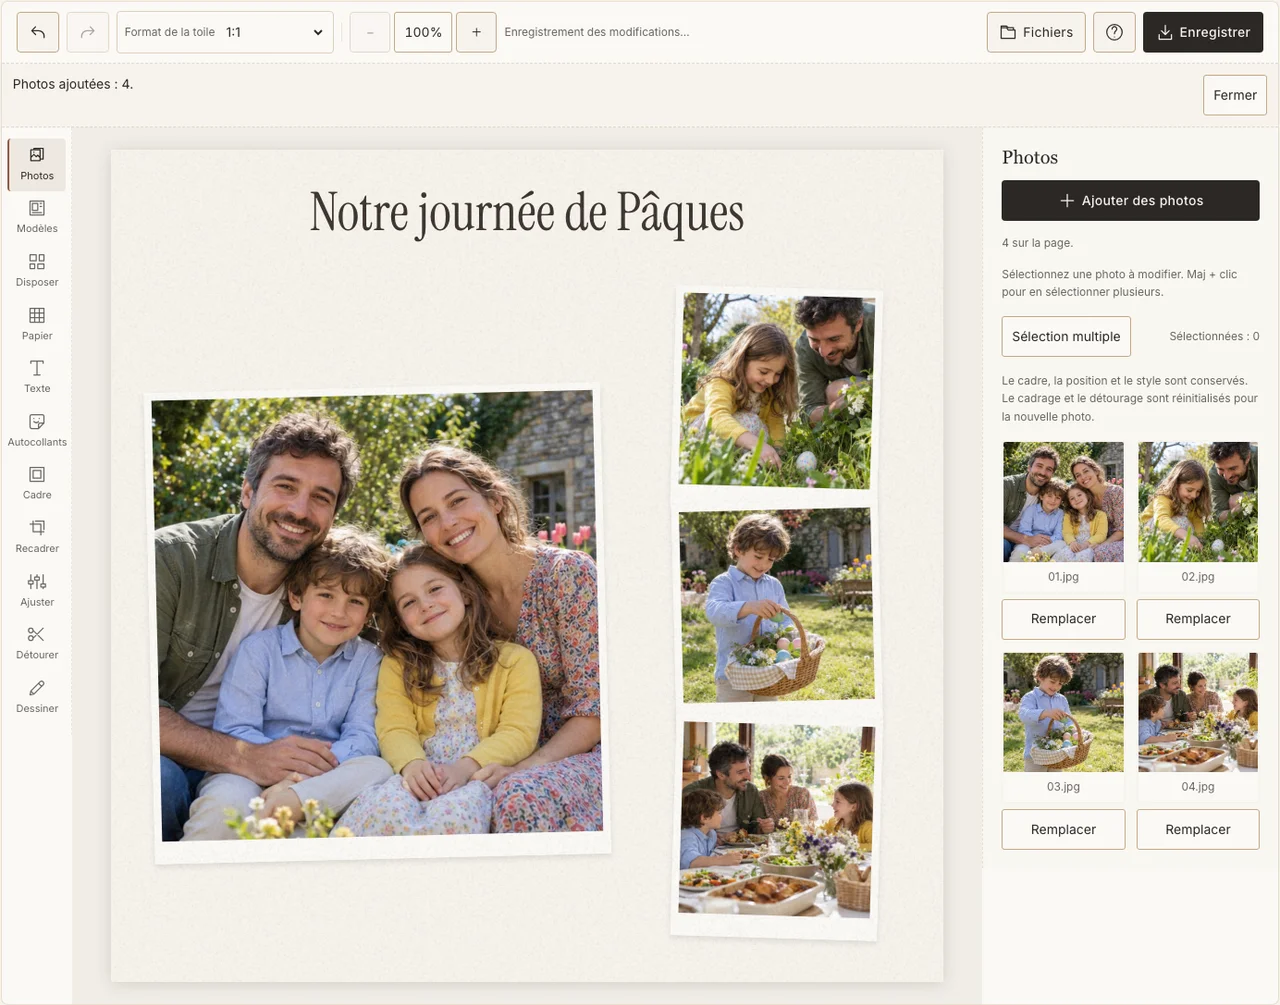Select the Cadre frame tool

(x=37, y=484)
